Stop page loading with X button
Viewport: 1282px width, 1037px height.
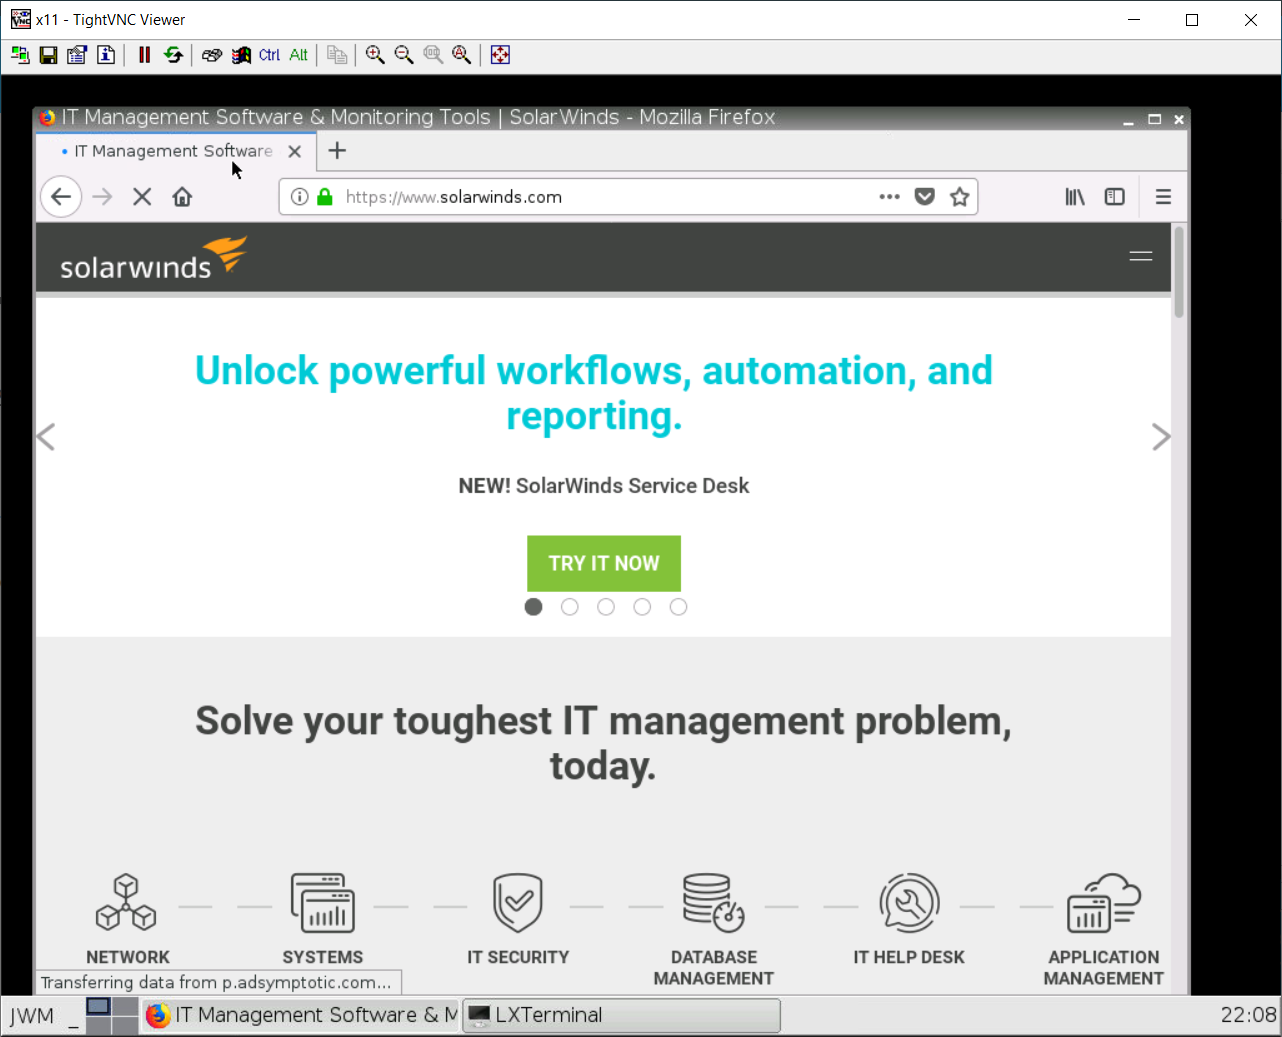click(142, 197)
